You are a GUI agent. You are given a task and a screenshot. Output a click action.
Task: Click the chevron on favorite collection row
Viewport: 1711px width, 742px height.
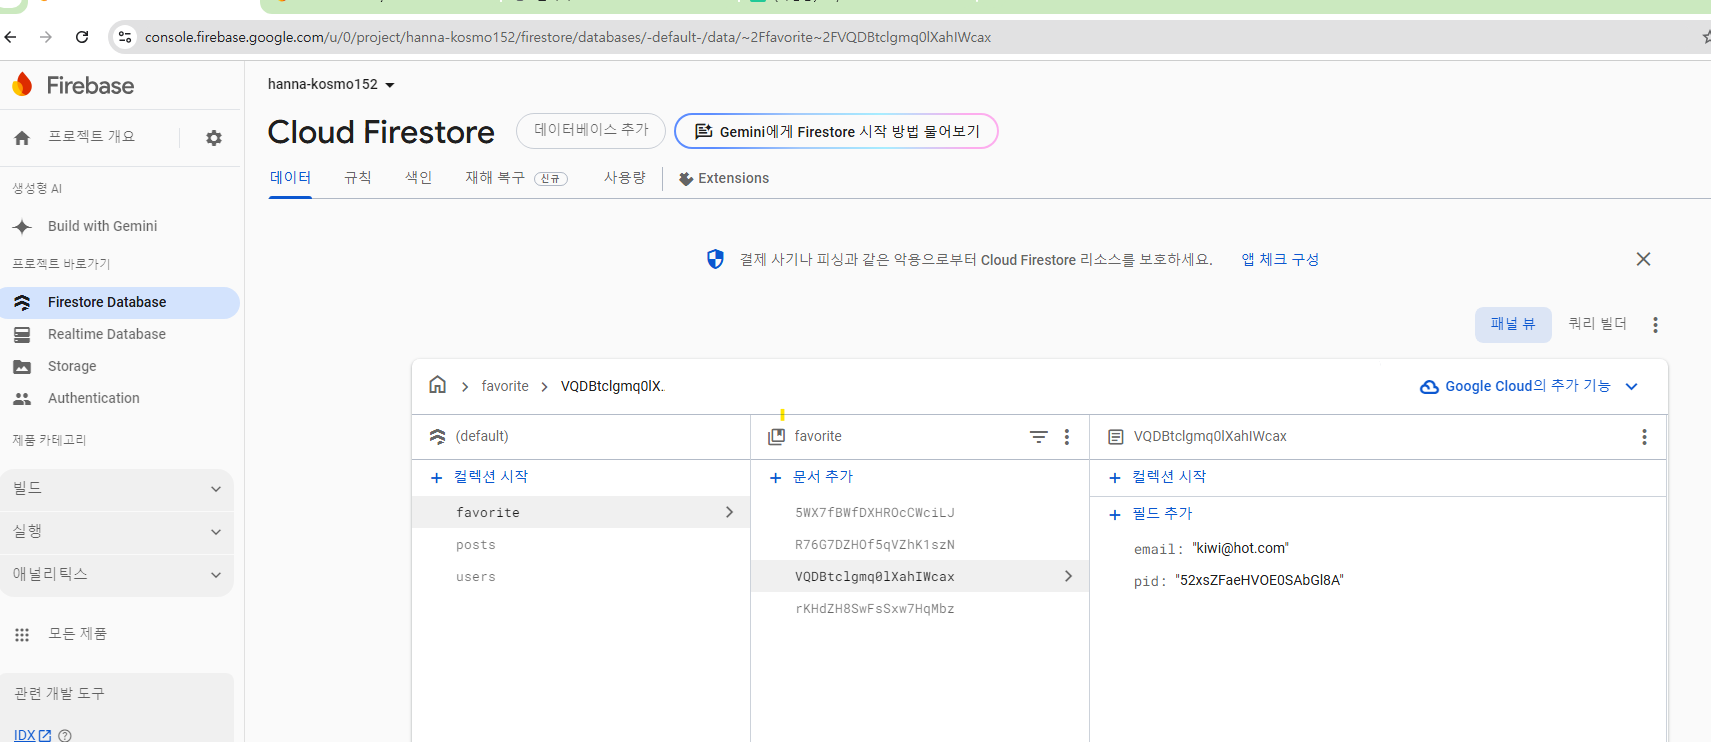point(729,512)
